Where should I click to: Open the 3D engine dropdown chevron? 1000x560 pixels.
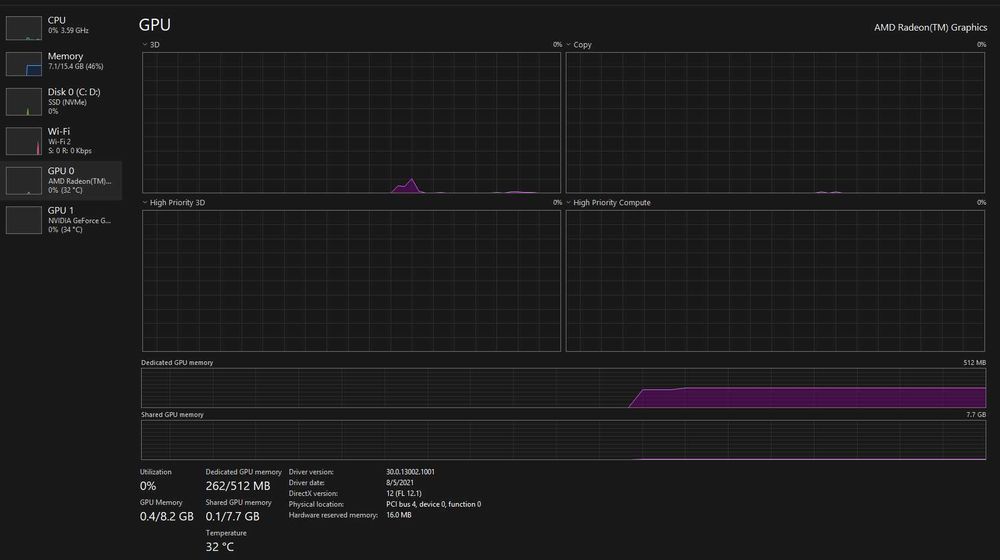click(x=145, y=45)
